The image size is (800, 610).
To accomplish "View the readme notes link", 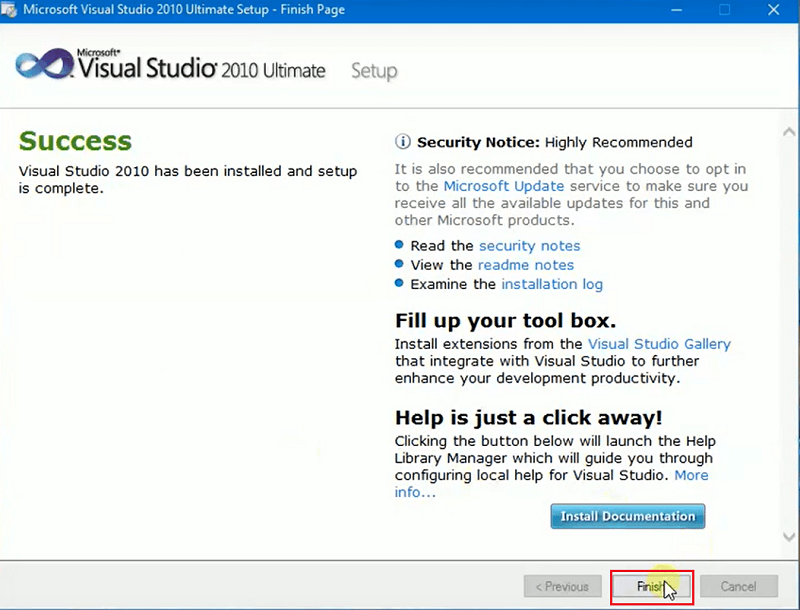I will (x=526, y=264).
